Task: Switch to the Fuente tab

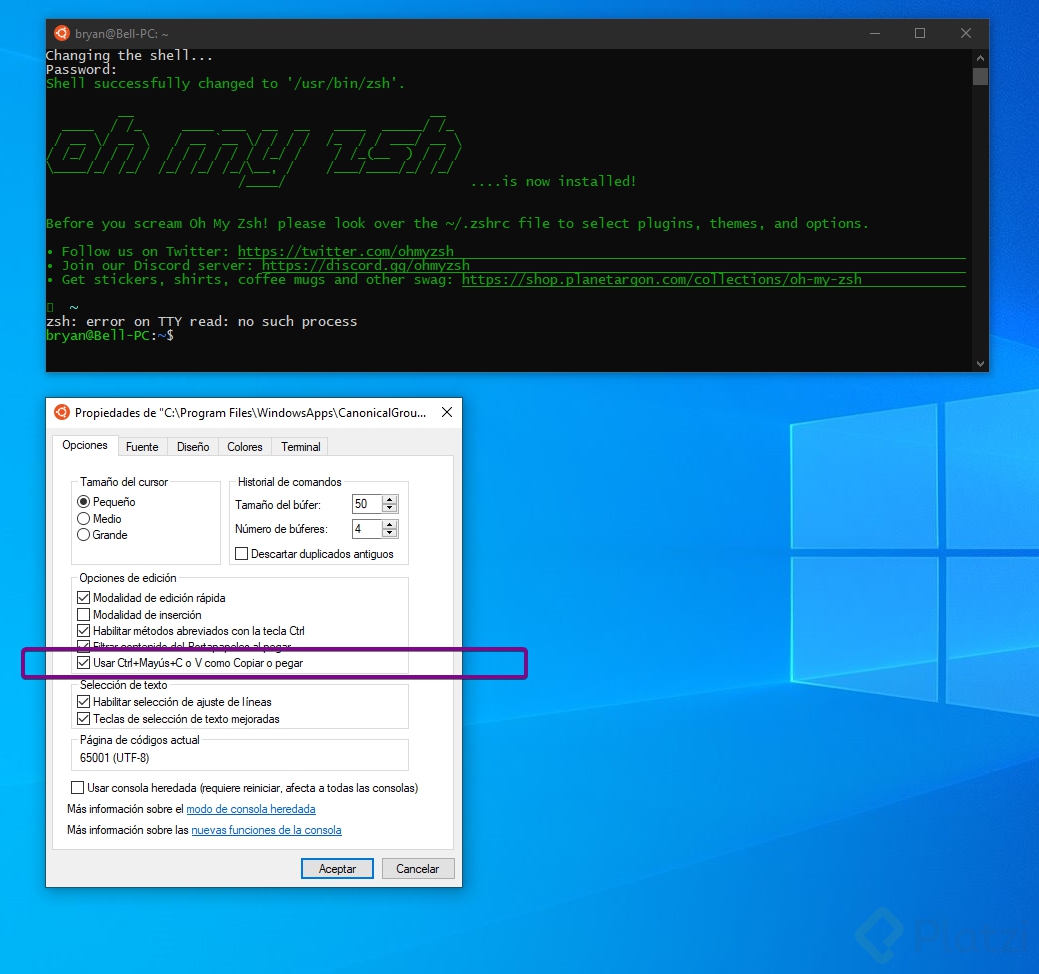Action: tap(142, 447)
